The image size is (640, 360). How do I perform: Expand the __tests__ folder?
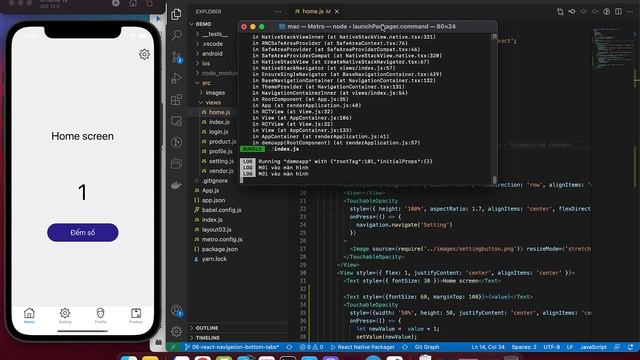214,34
